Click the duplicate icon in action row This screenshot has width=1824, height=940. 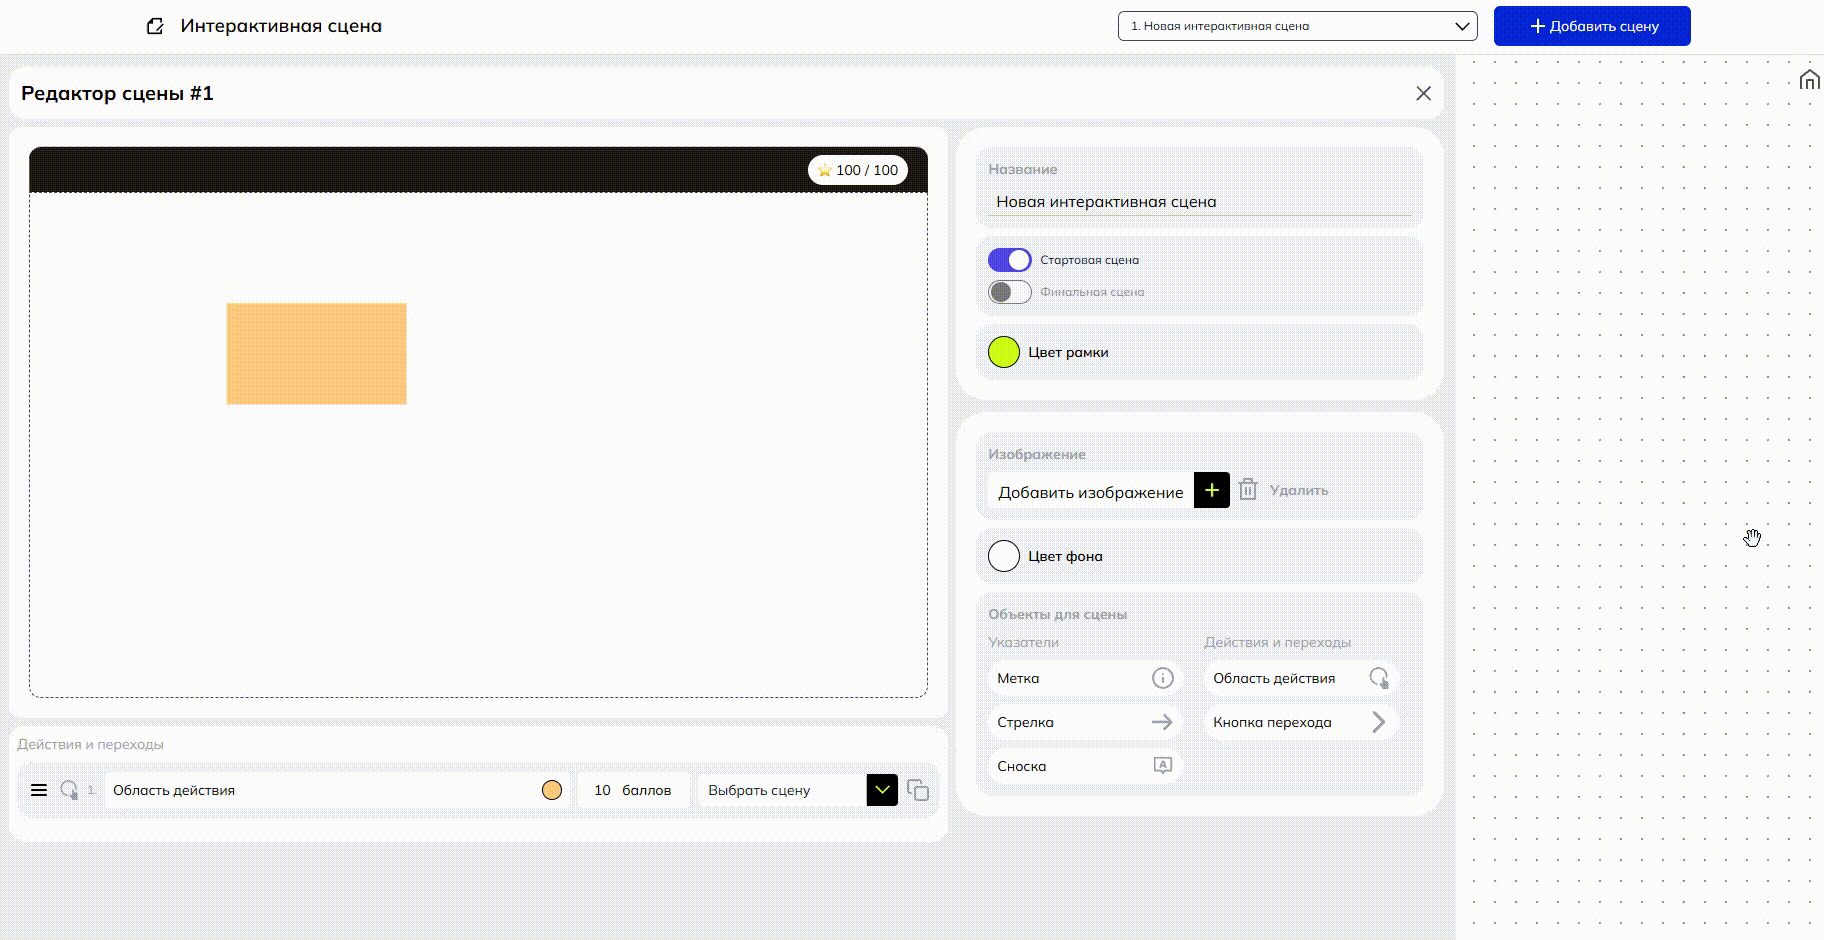917,790
